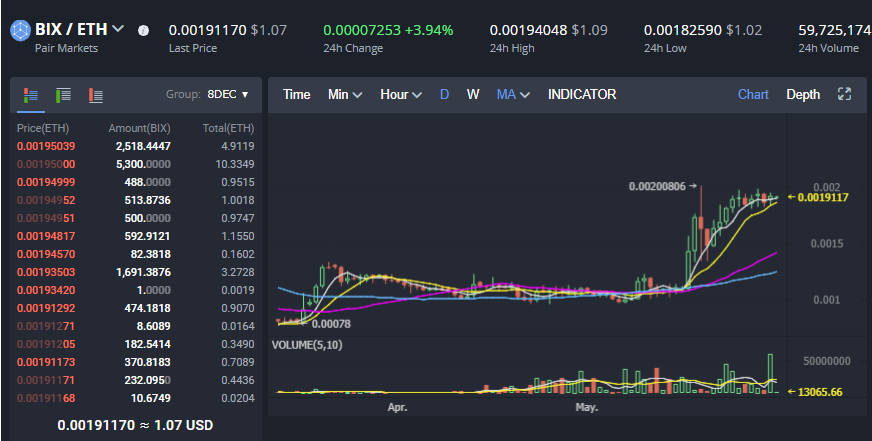Screen dimensions: 872x441
Task: Click Pair Markets link under pair name
Action: 65,48
